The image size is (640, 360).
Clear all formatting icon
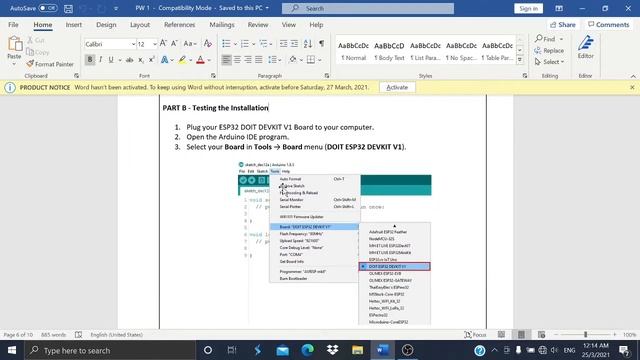[208, 44]
